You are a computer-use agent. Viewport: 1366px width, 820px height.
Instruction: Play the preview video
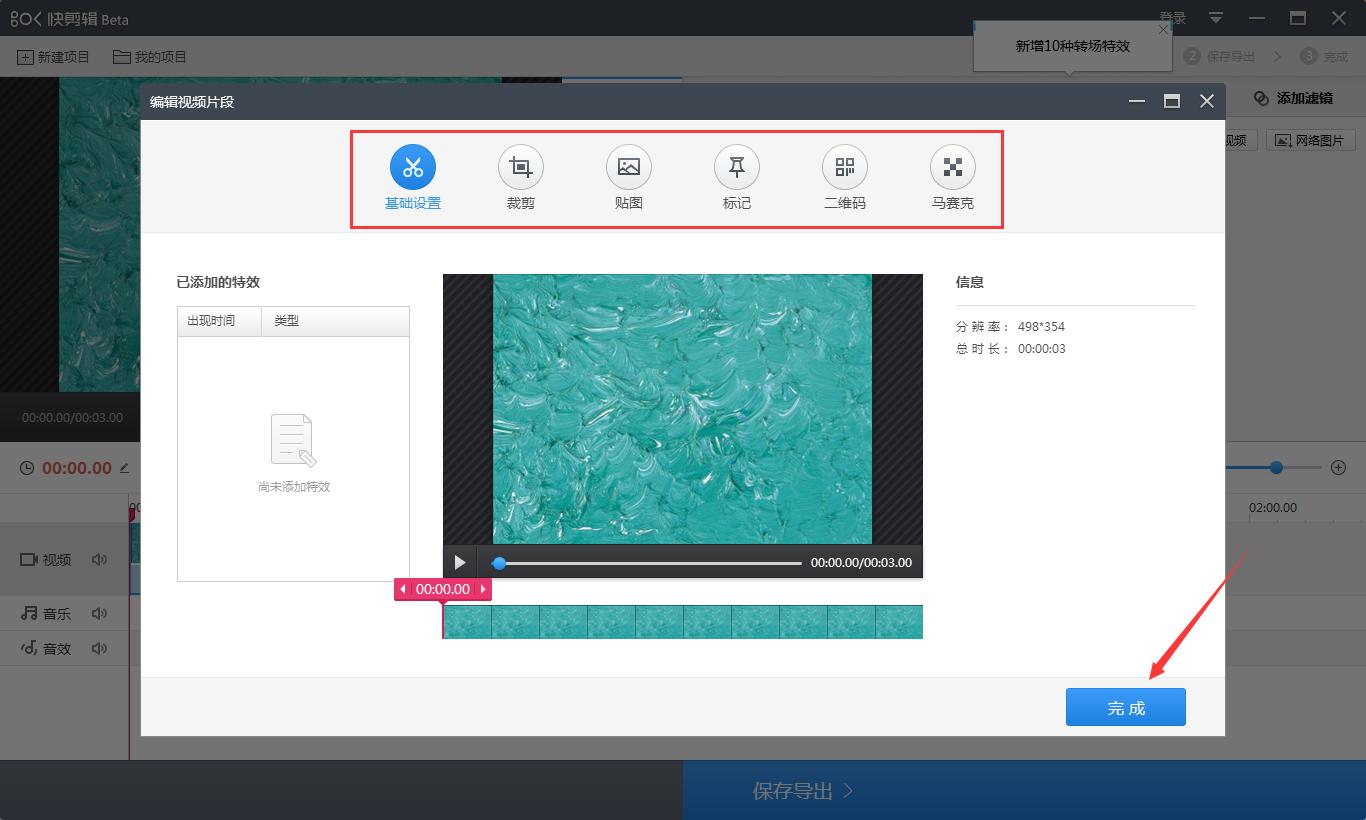pyautogui.click(x=460, y=562)
